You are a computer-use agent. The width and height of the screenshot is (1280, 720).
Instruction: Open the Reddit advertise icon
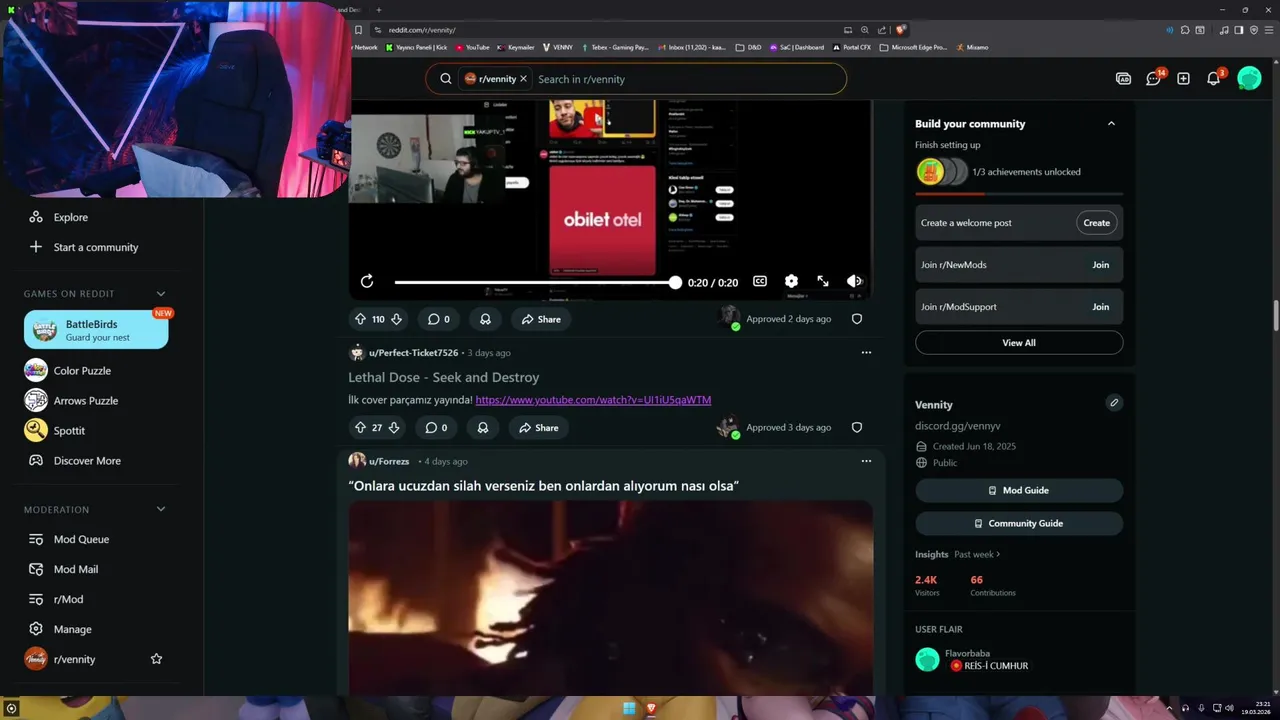click(x=1123, y=79)
